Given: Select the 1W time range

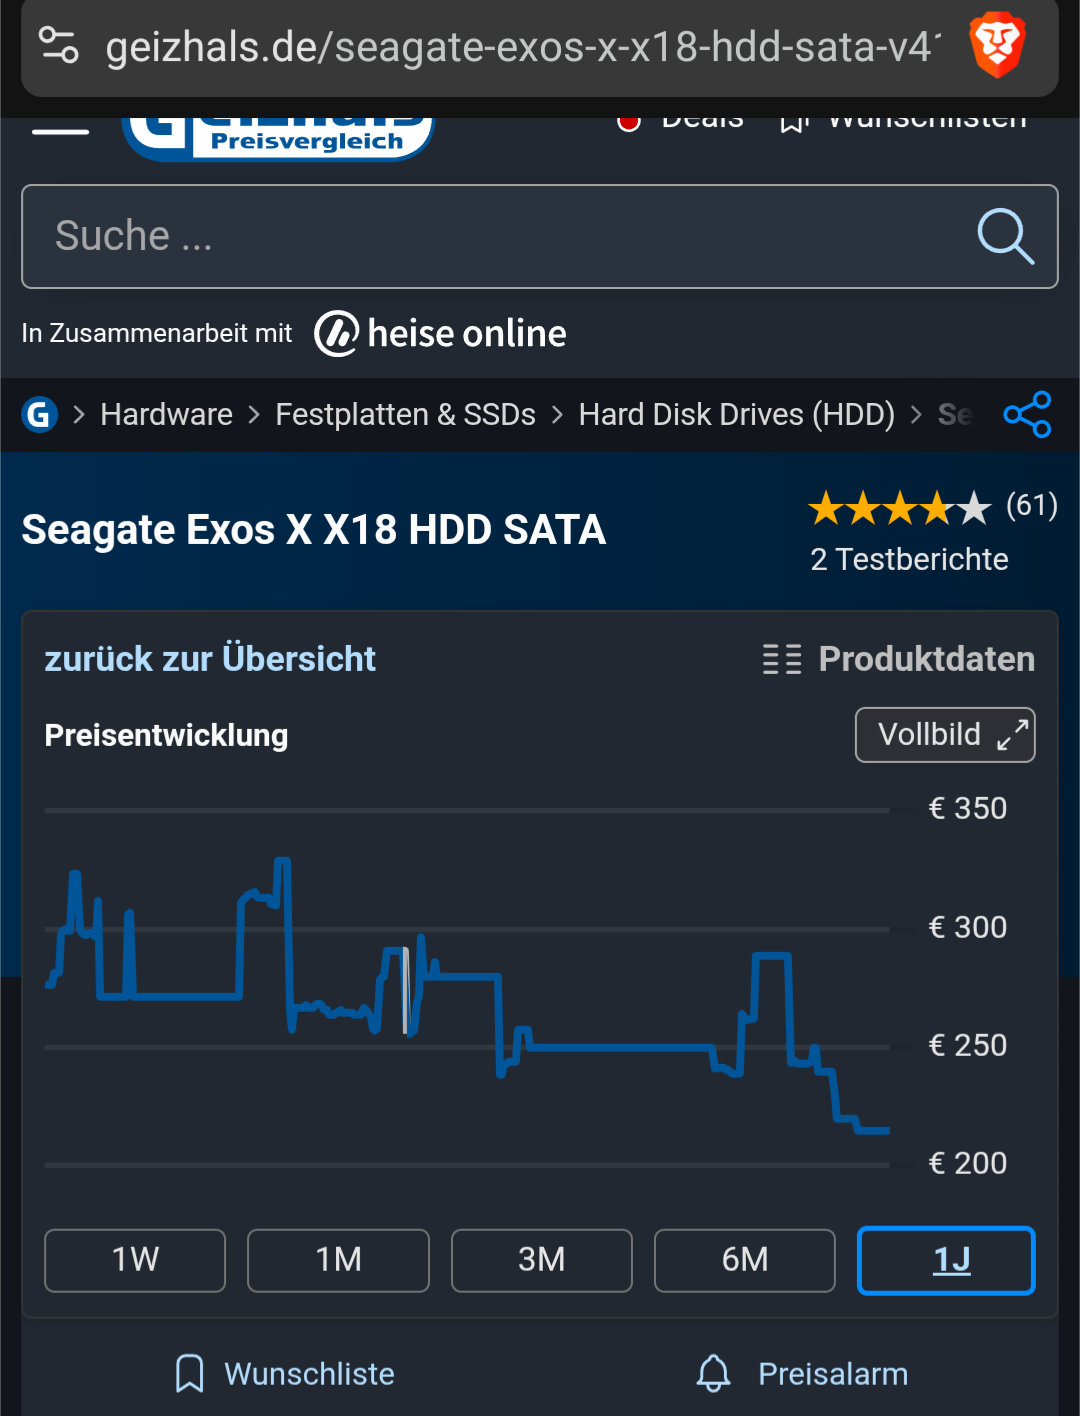Looking at the screenshot, I should tap(135, 1260).
